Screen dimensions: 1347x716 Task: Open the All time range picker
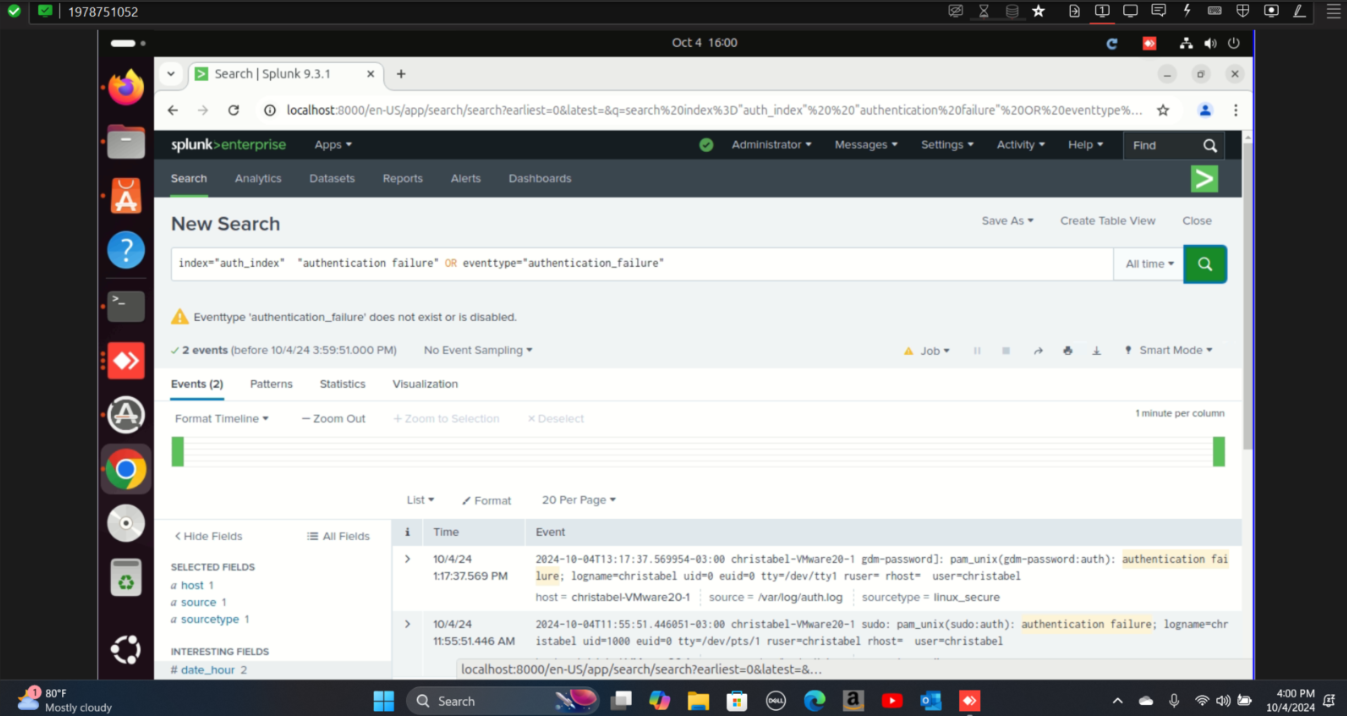[x=1149, y=264]
